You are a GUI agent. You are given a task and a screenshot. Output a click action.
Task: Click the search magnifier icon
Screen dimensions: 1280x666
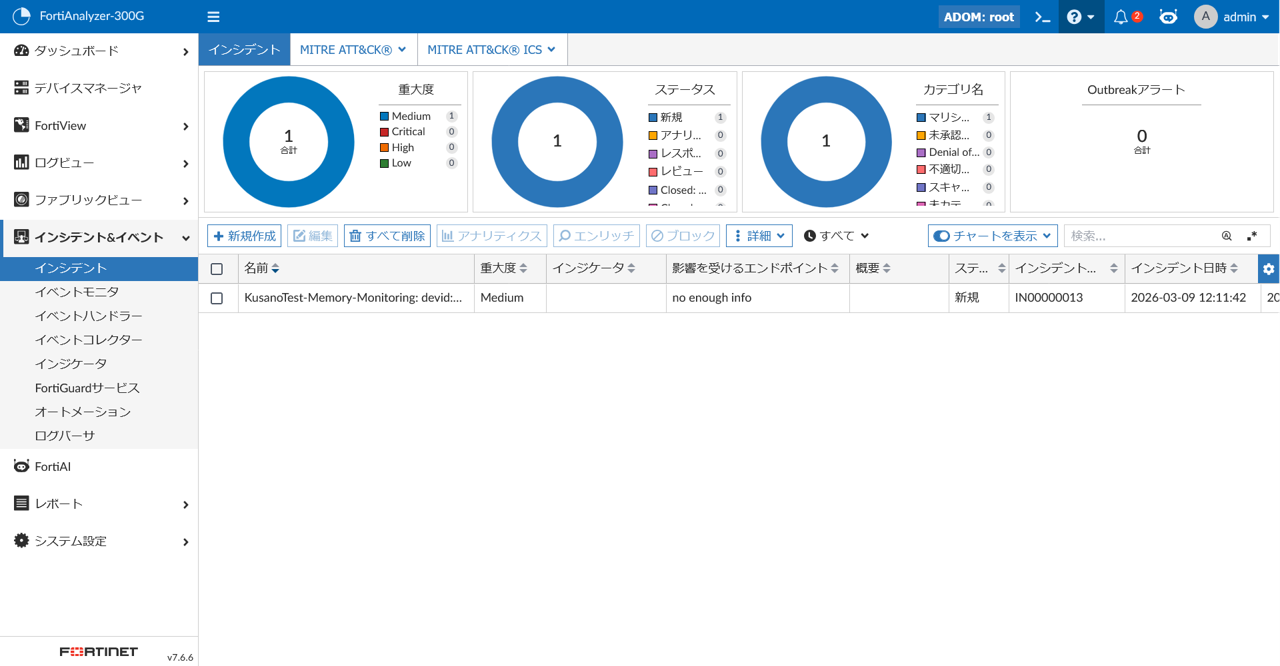(1227, 236)
